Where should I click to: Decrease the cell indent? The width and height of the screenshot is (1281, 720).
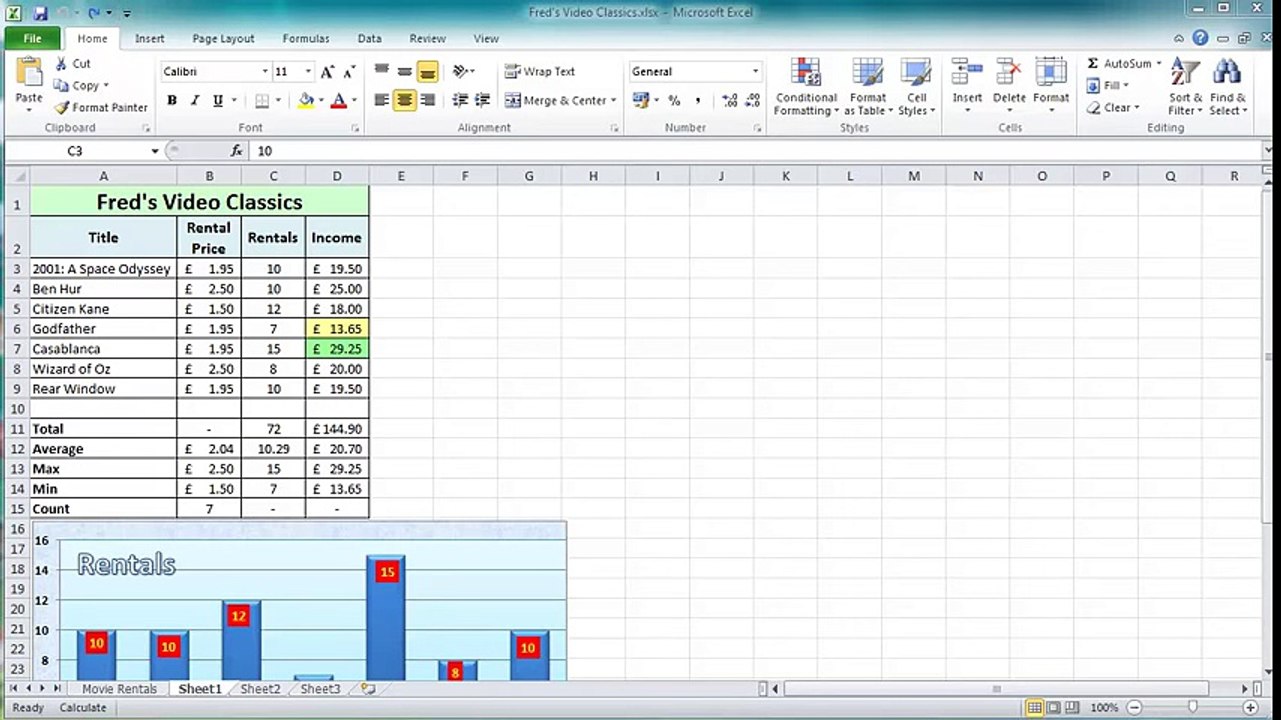[x=460, y=100]
